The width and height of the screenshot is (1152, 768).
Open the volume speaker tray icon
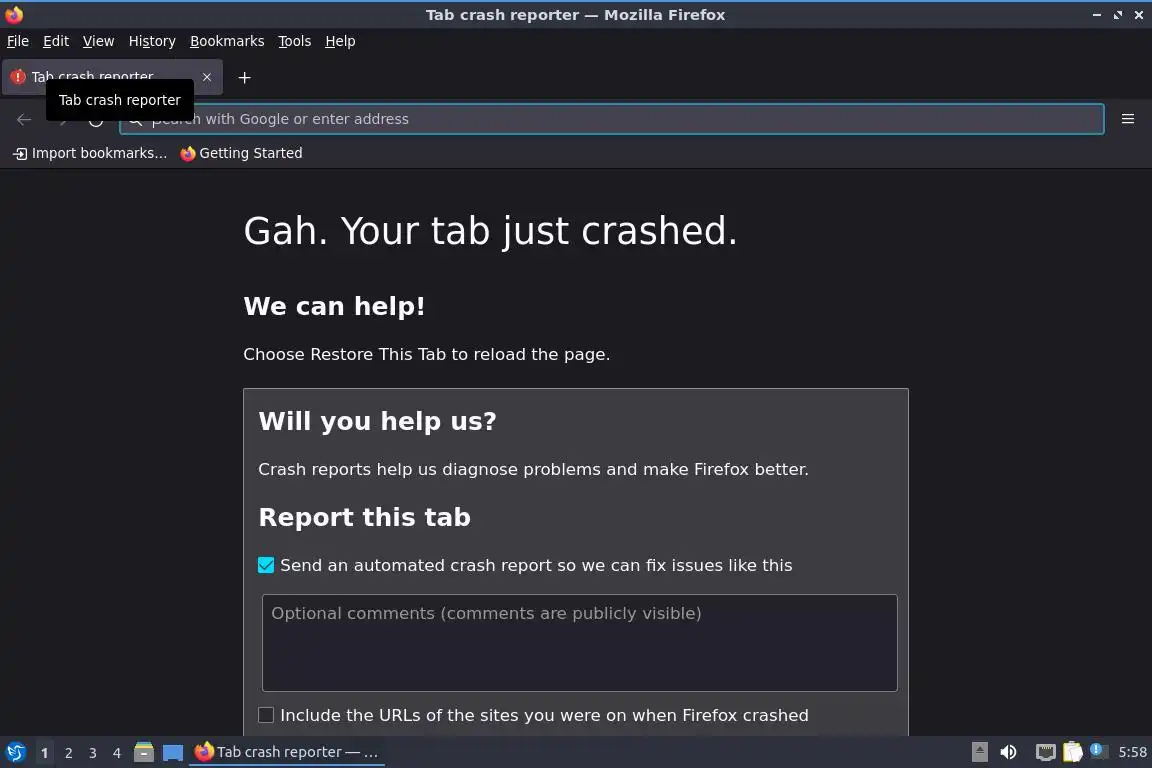tap(1009, 752)
